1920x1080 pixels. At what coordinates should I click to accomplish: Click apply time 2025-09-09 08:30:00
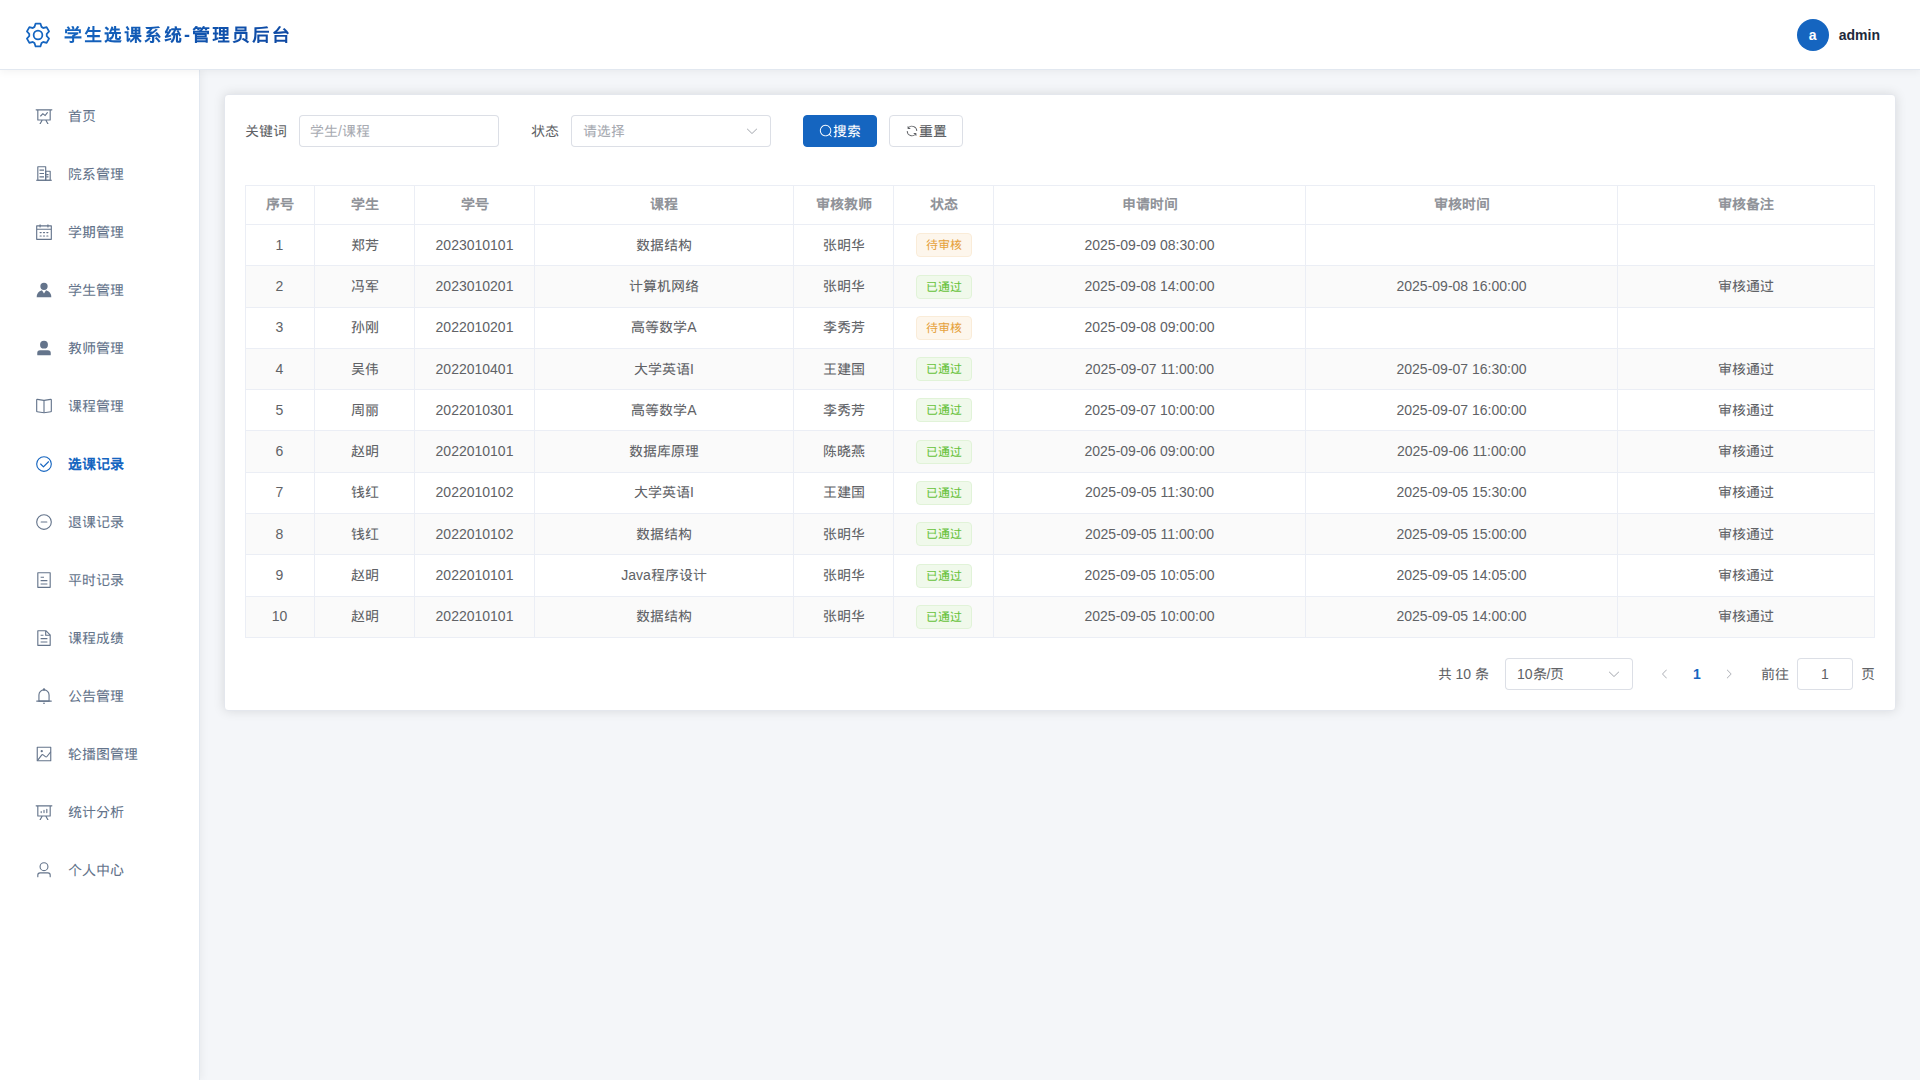[x=1149, y=245]
